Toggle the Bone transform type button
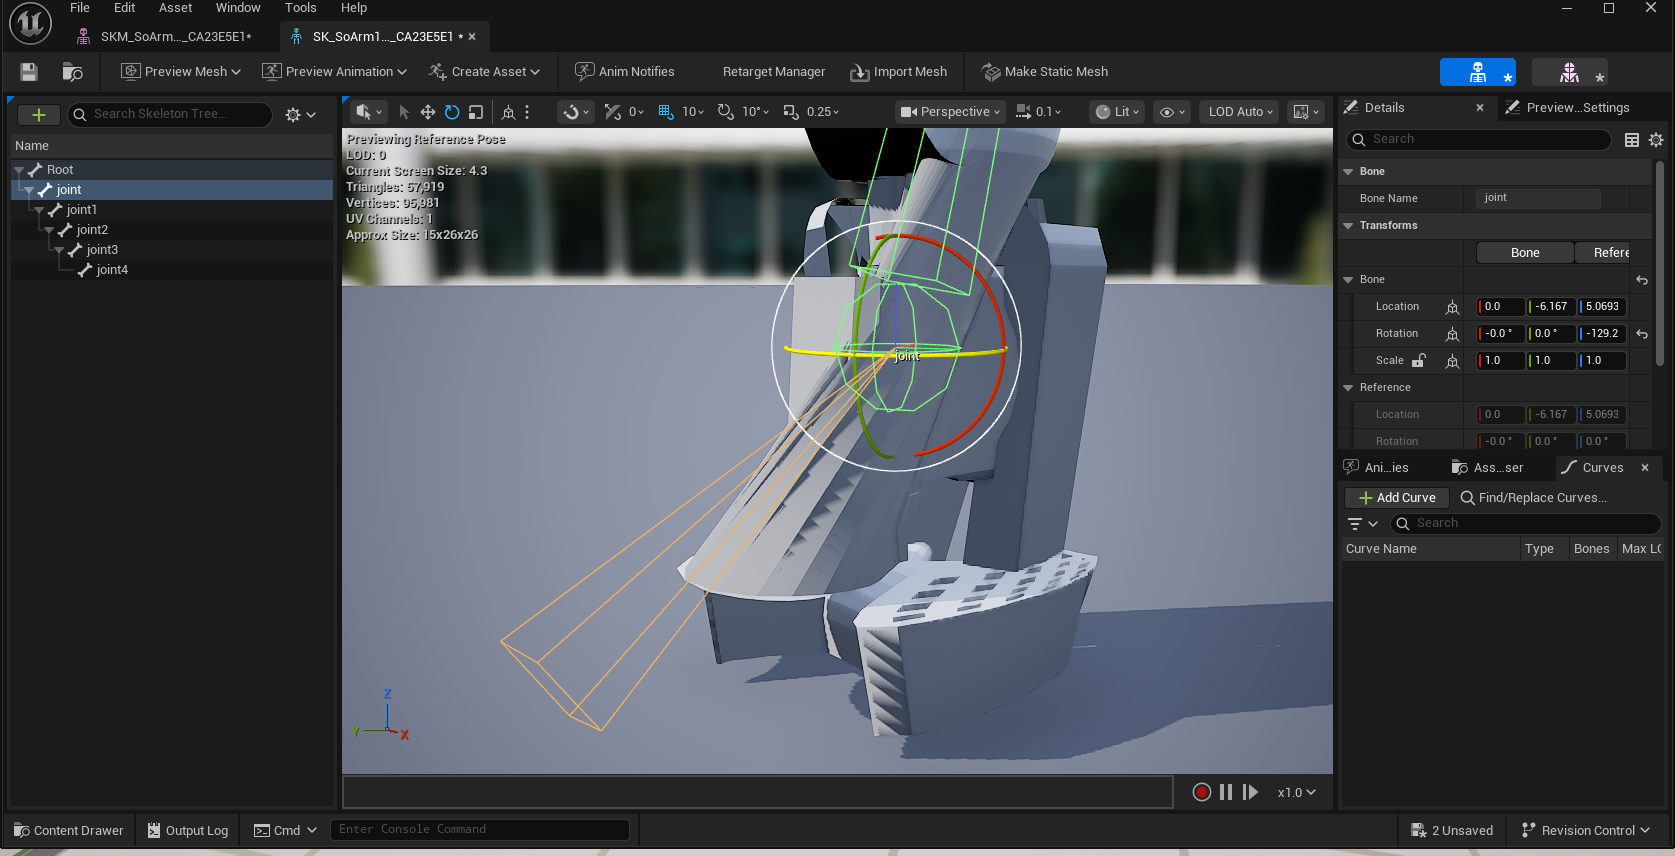Viewport: 1675px width, 856px height. click(1525, 253)
